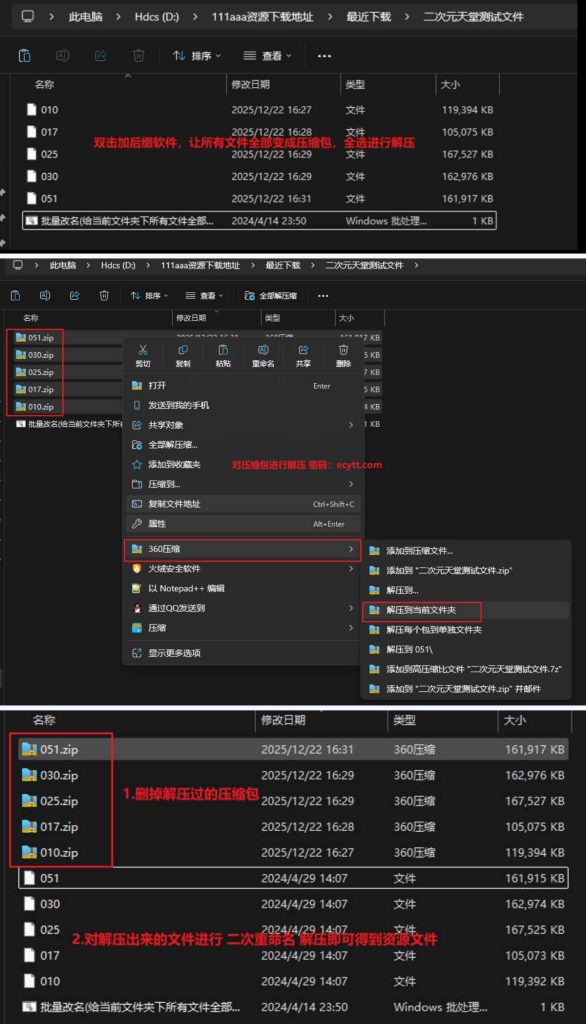Select file 010 sized 119,392 KB

[x=293, y=981]
